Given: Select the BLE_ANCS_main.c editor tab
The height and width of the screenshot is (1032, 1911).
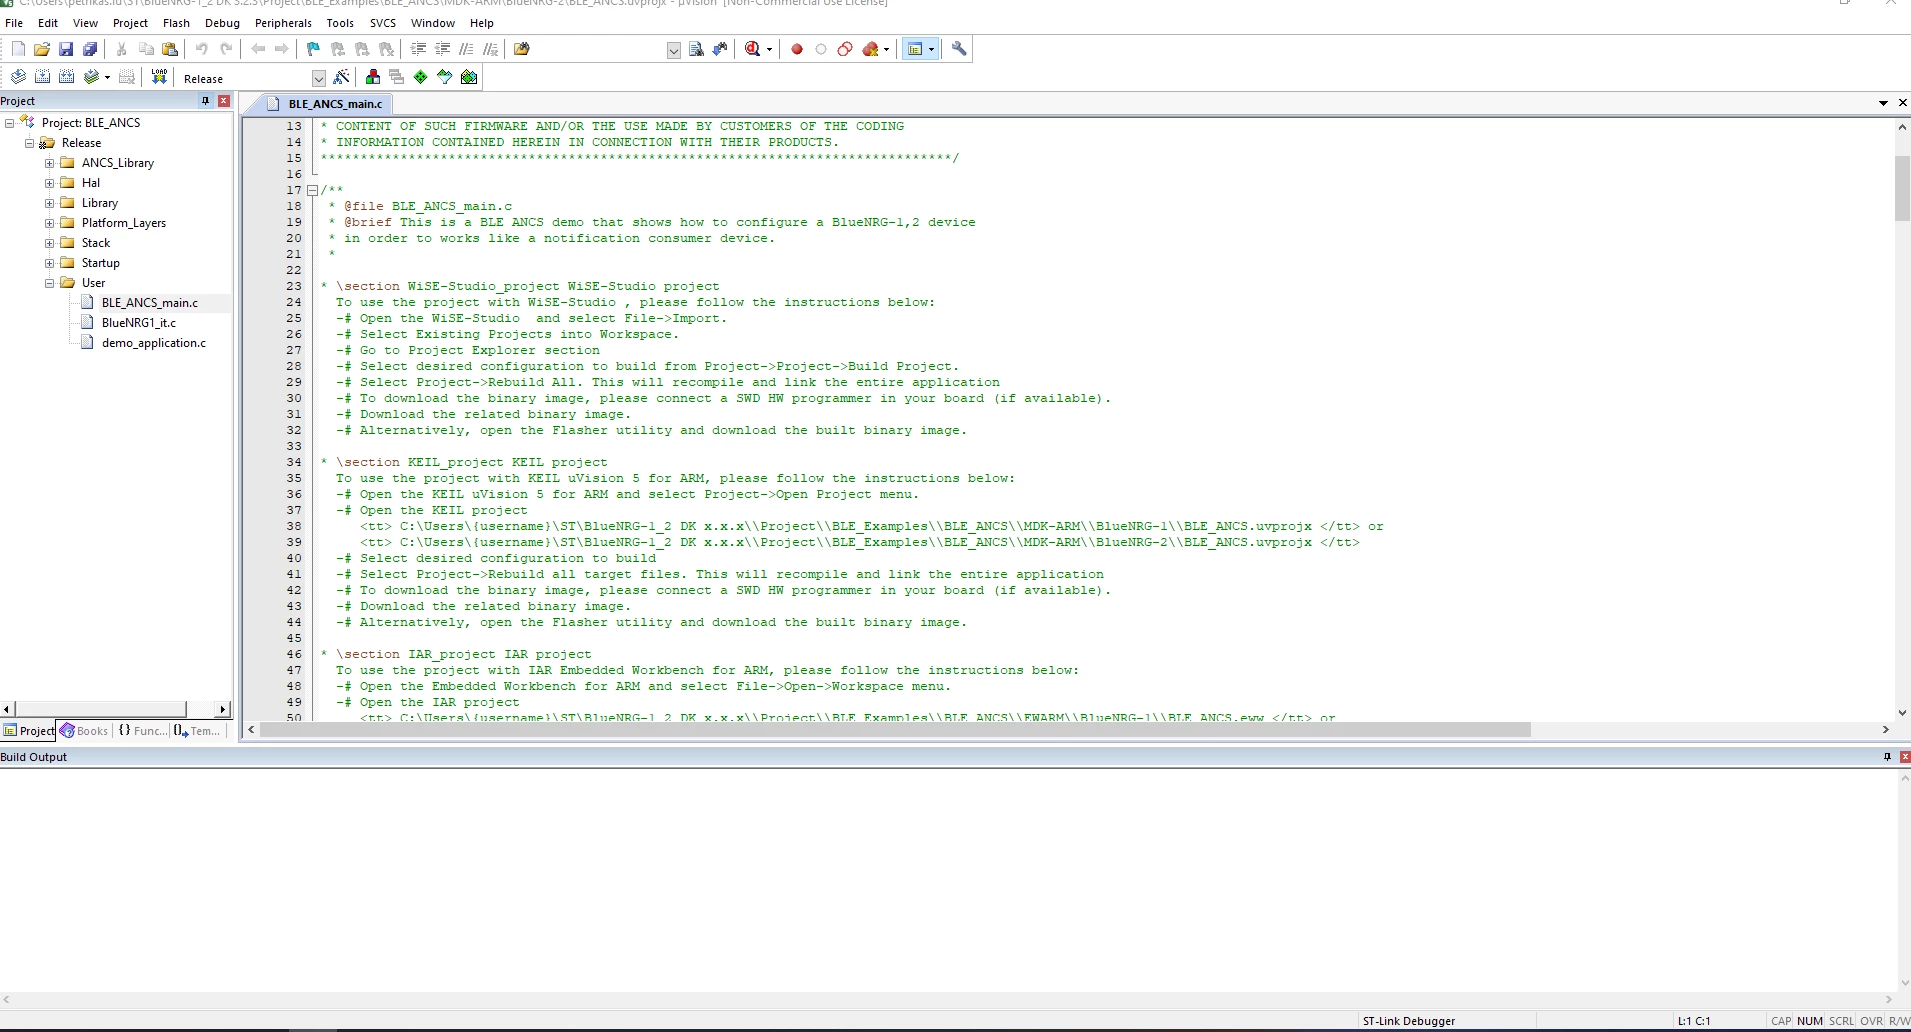Looking at the screenshot, I should coord(326,104).
